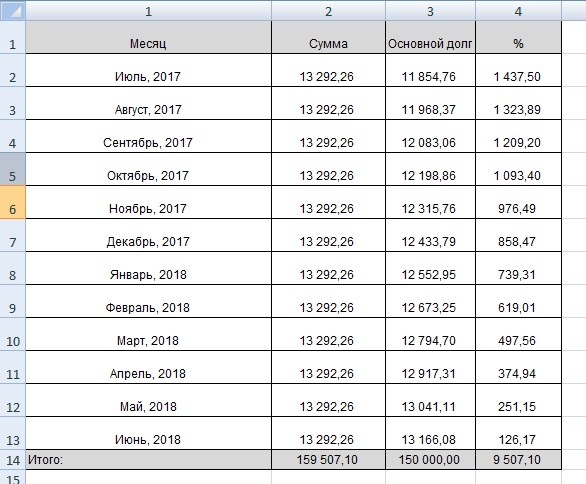
Task: Select column header 4
Action: pyautogui.click(x=518, y=11)
